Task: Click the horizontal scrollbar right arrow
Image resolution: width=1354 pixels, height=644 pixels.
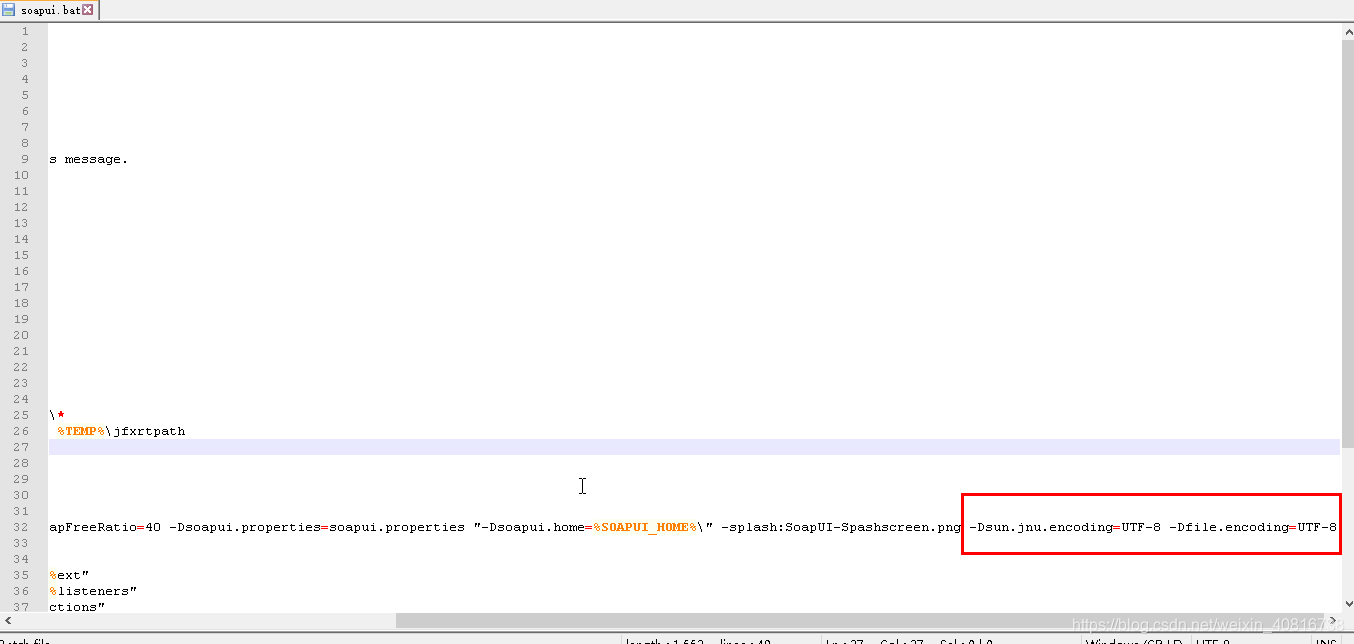Action: (1333, 621)
